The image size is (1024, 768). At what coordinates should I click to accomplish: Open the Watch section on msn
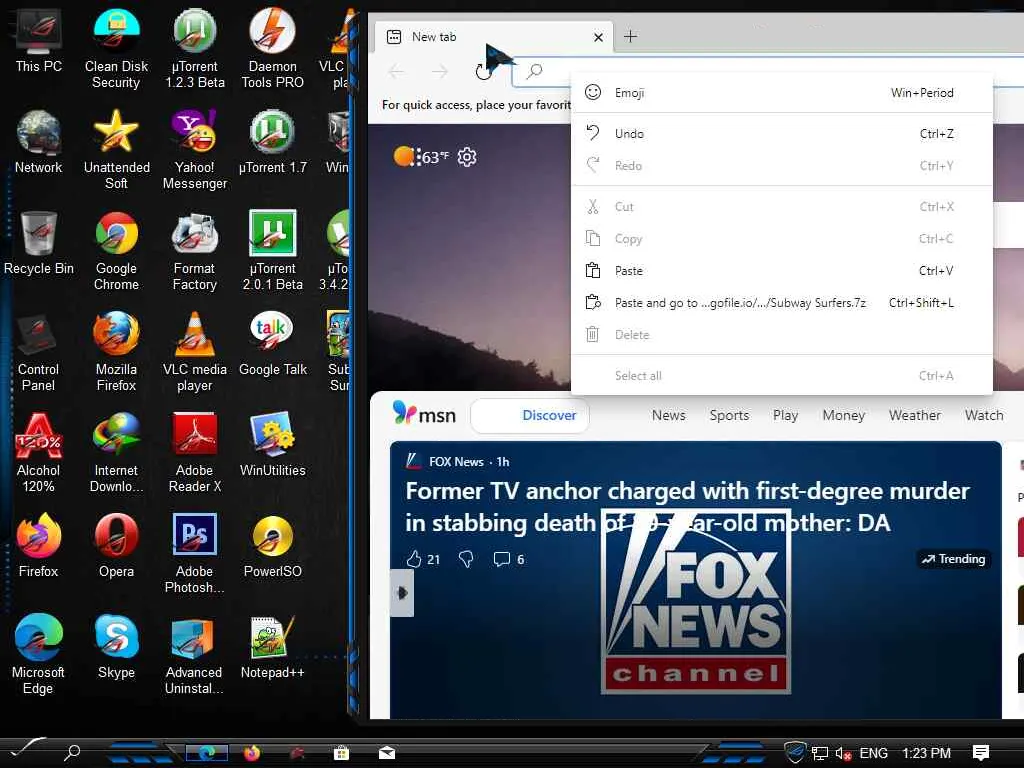click(x=984, y=415)
